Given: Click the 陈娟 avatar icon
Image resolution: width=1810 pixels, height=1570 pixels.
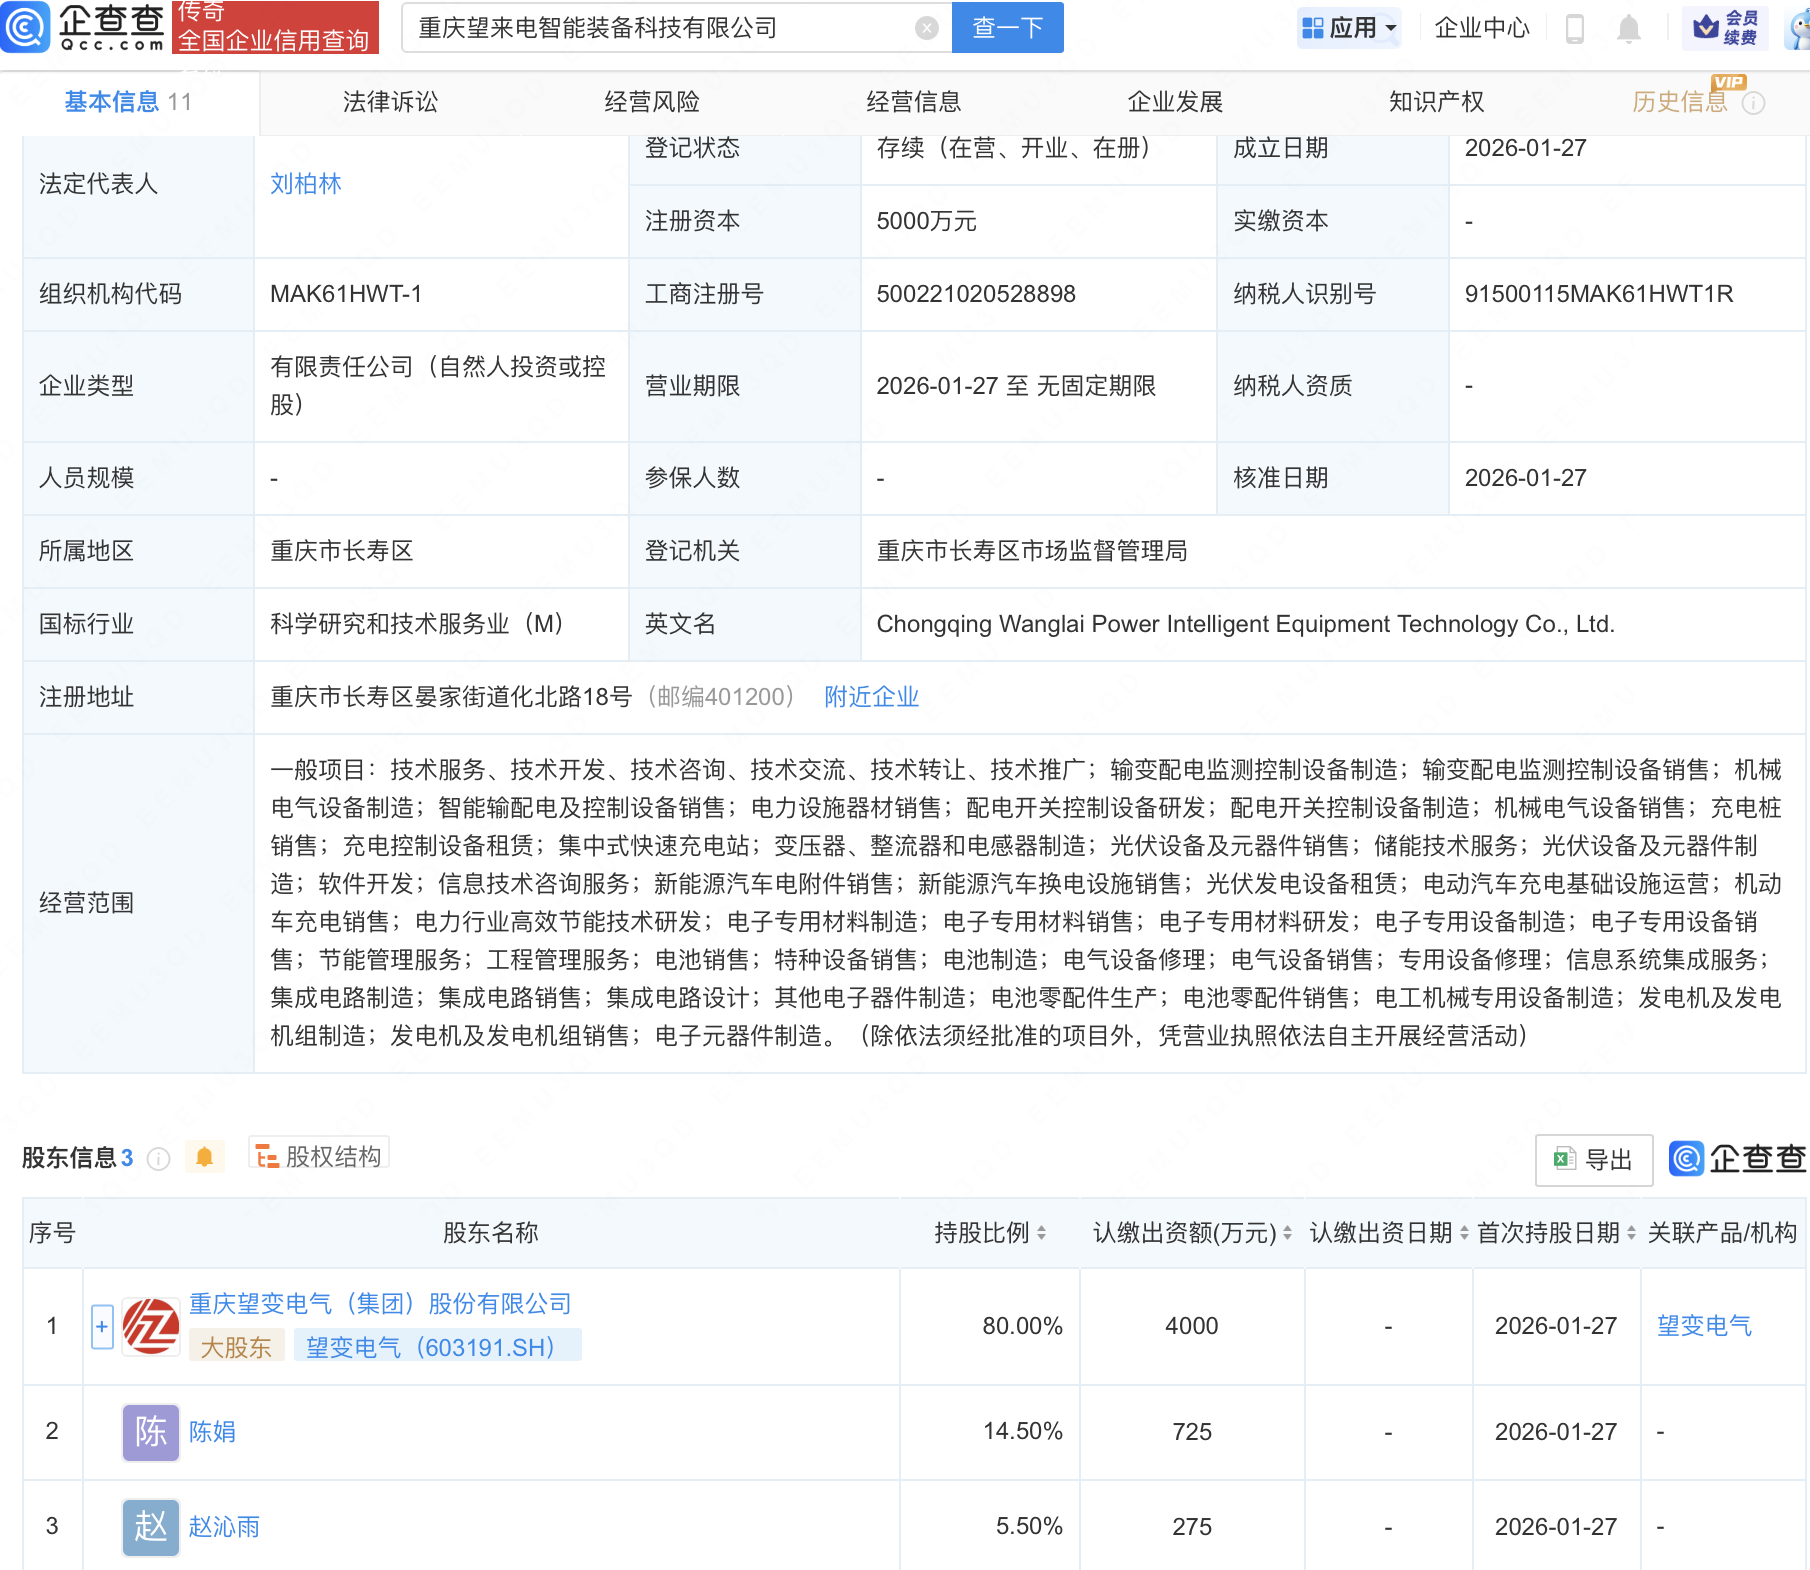Looking at the screenshot, I should 151,1431.
